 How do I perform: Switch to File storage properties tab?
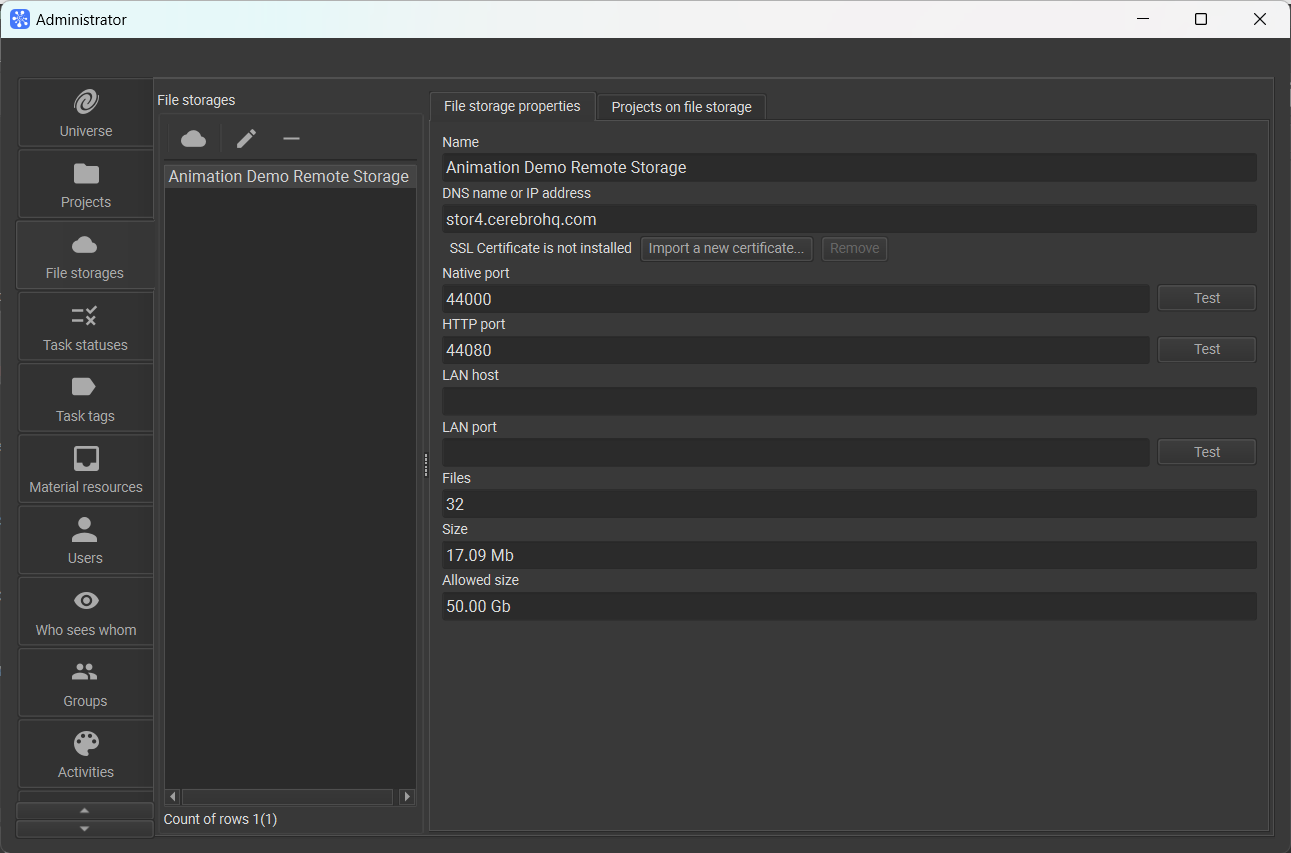pos(512,106)
